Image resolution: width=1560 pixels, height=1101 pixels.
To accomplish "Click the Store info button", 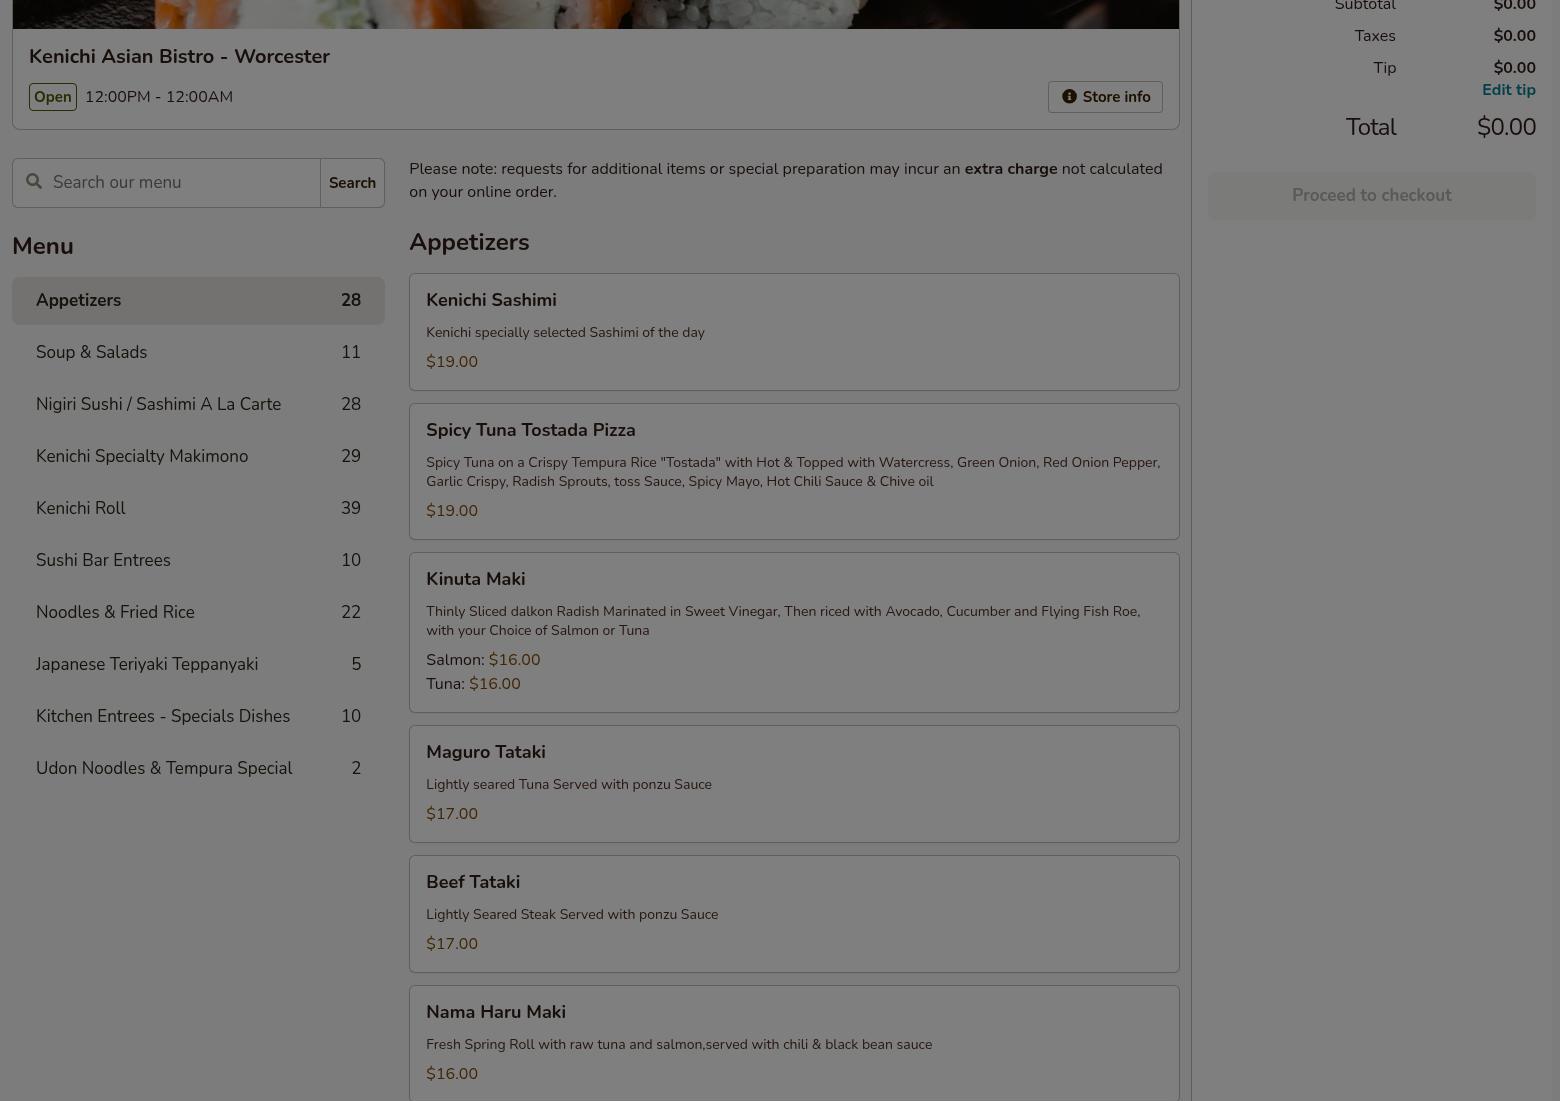I will coord(1105,97).
